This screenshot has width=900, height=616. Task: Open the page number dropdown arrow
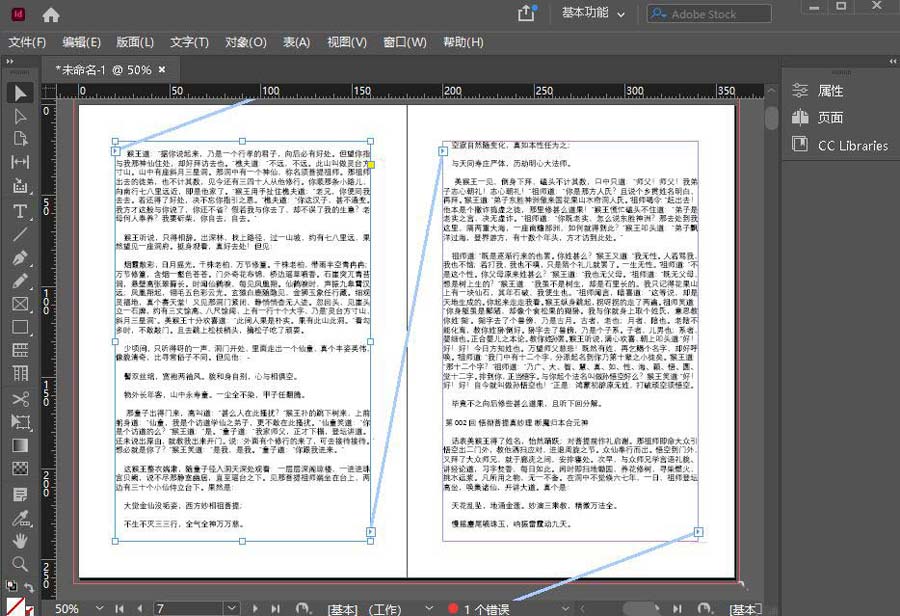(x=231, y=609)
